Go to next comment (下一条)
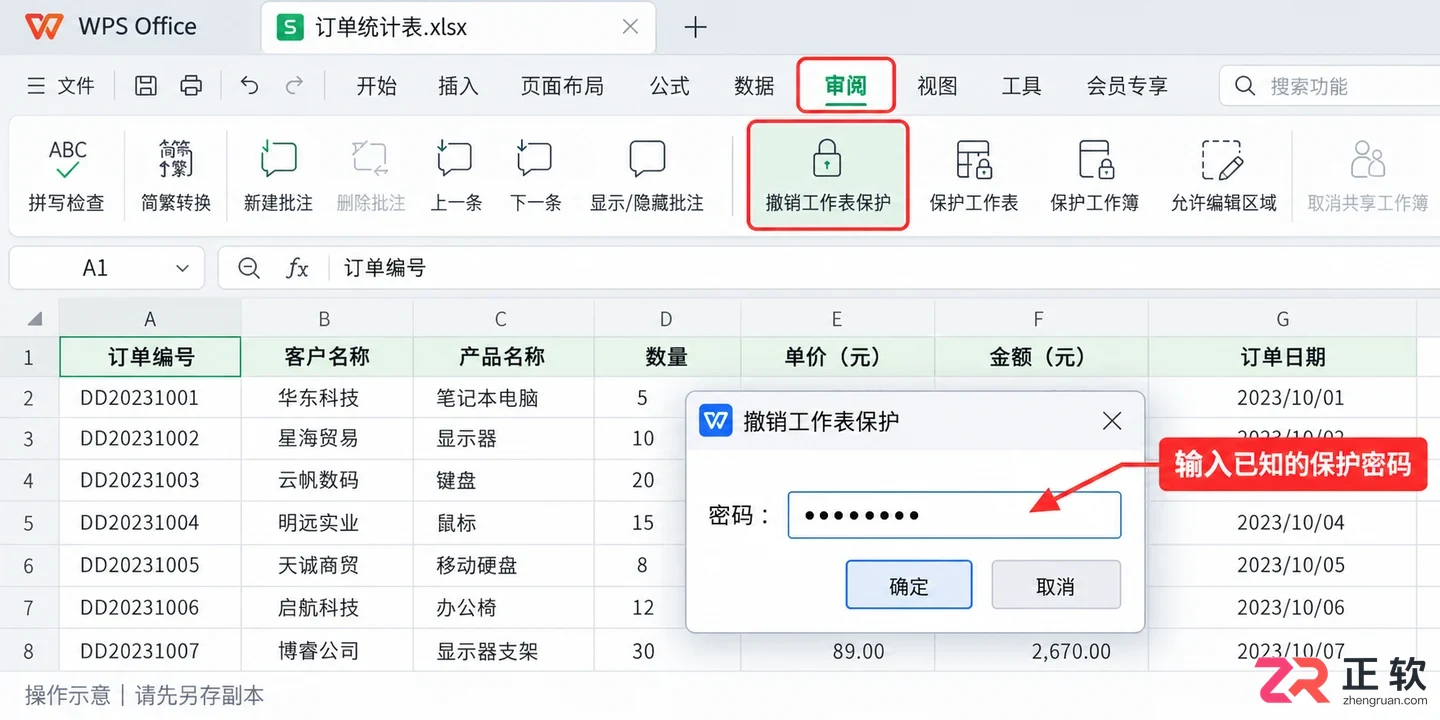The width and height of the screenshot is (1440, 720). click(x=535, y=176)
